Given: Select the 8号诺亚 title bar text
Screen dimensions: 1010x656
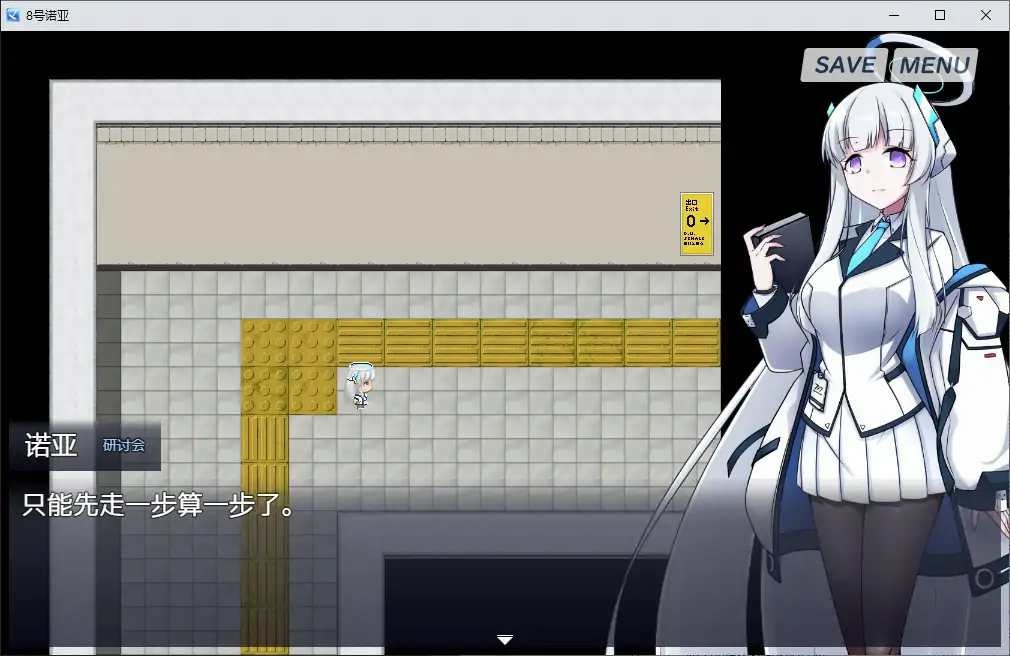Looking at the screenshot, I should tap(50, 15).
